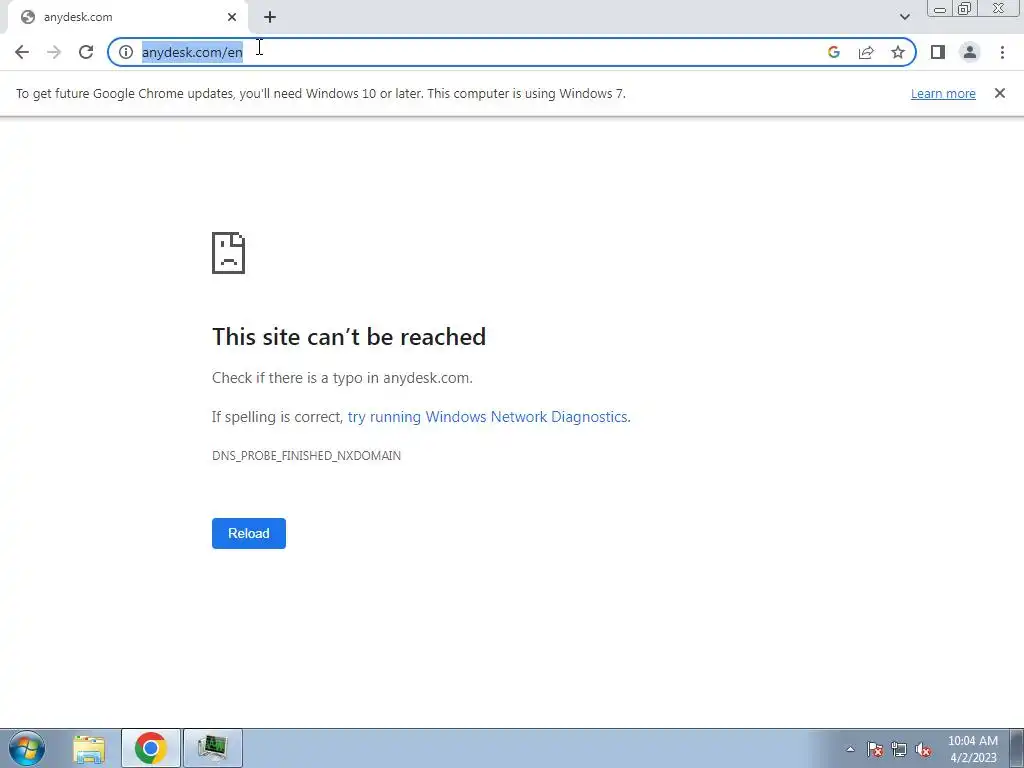Go back to the previous page

(22, 52)
